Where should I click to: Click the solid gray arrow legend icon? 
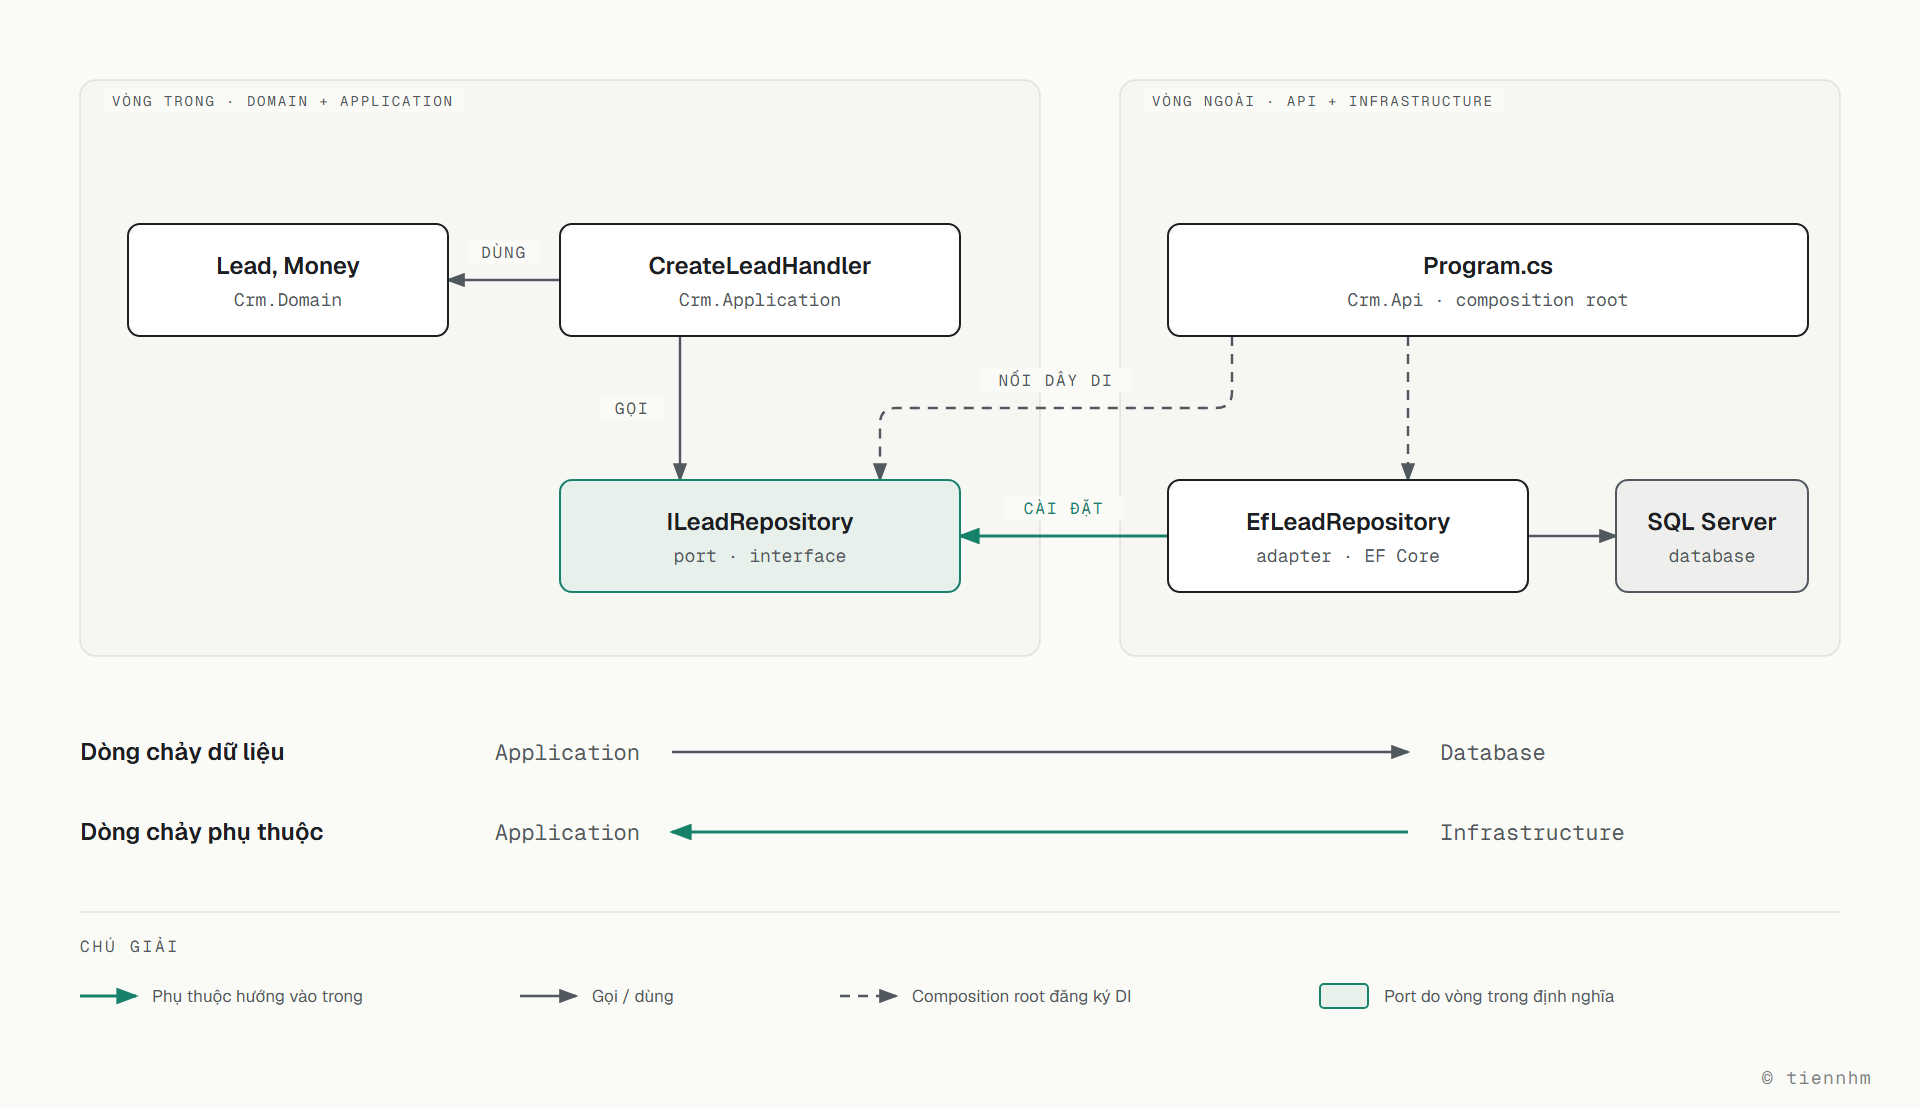[549, 996]
